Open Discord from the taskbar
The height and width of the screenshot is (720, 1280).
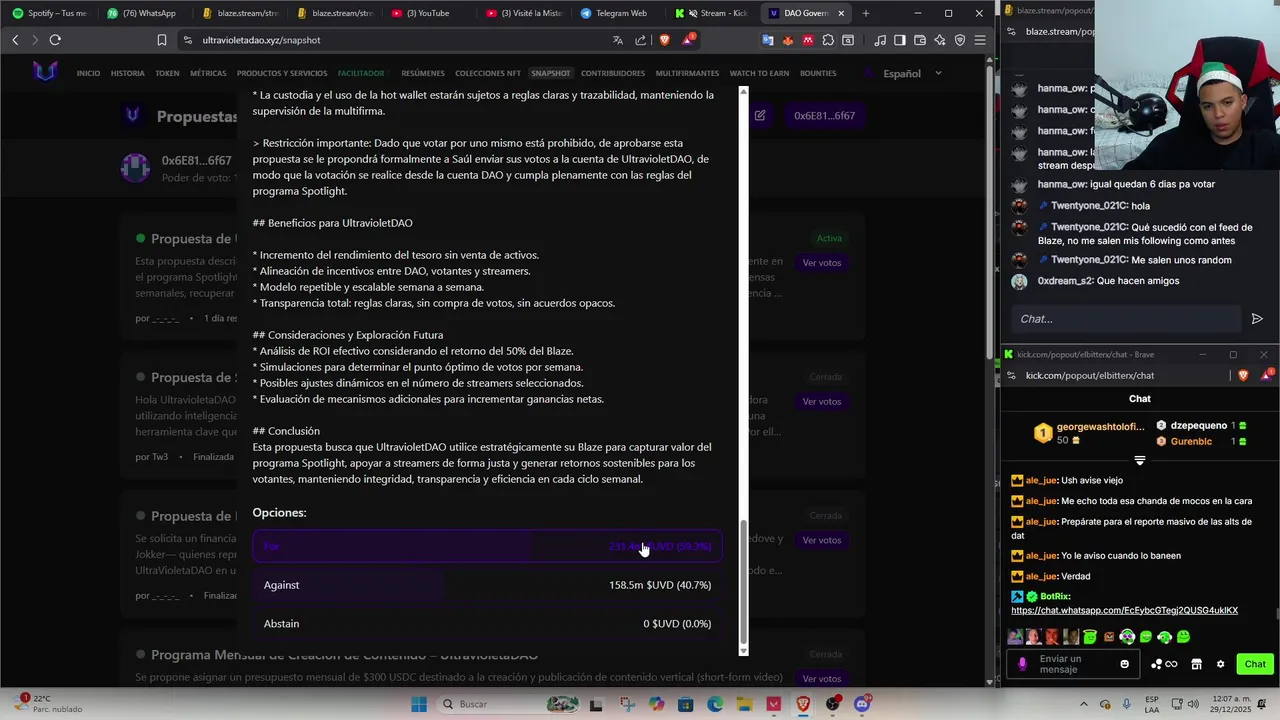pyautogui.click(x=862, y=704)
